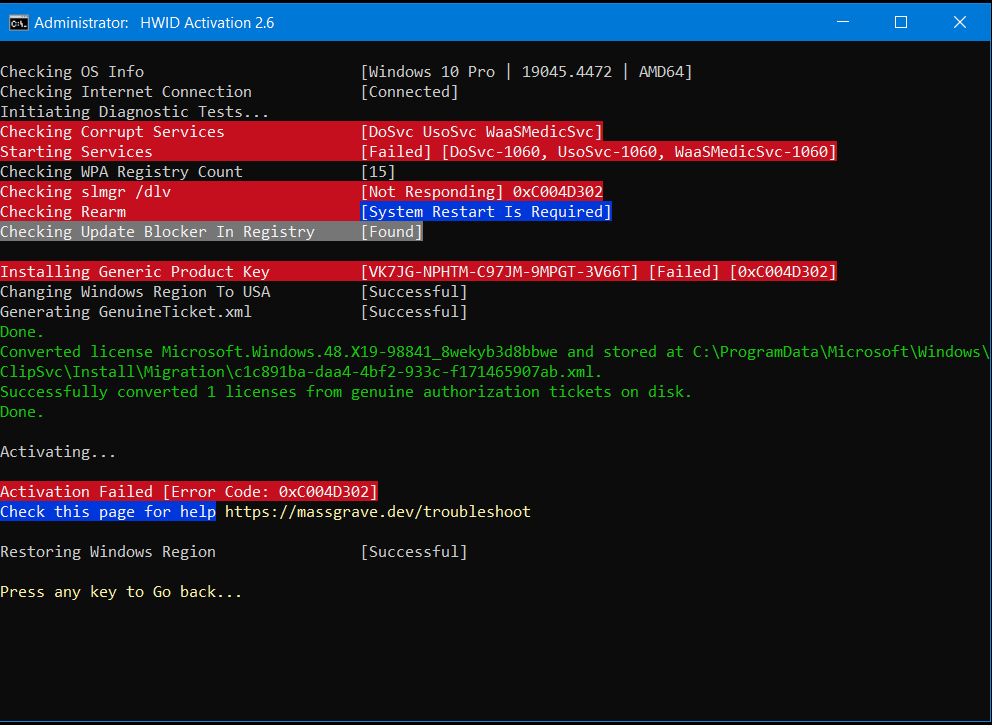Click the 'System Restart Is Required' message
992x725 pixels.
(485, 212)
